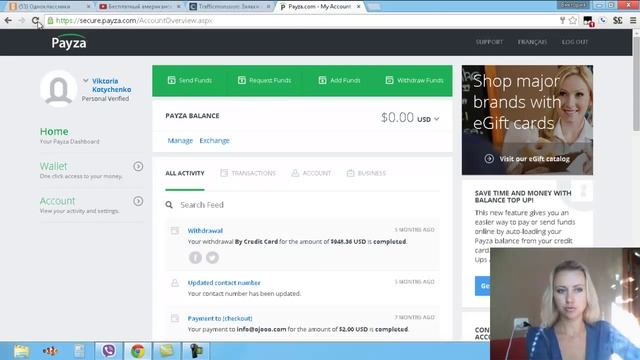
Task: Click the search magnifier icon
Action: [169, 204]
